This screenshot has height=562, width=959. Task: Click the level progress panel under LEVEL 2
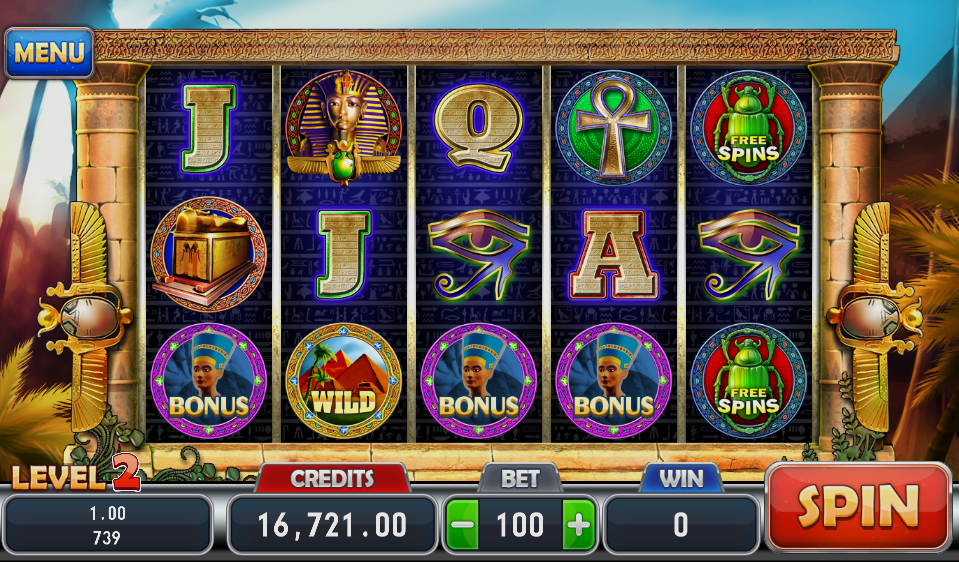107,525
